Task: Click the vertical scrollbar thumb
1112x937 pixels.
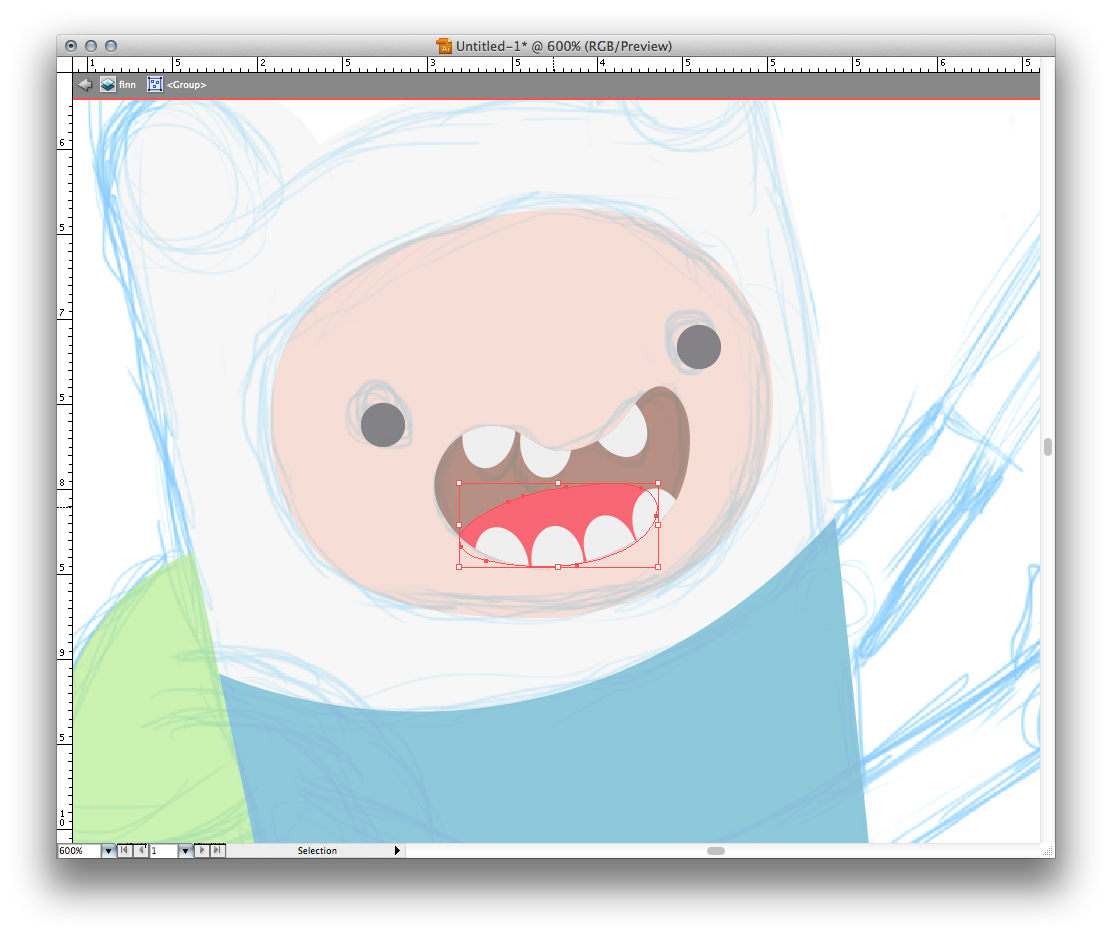Action: (x=1047, y=447)
